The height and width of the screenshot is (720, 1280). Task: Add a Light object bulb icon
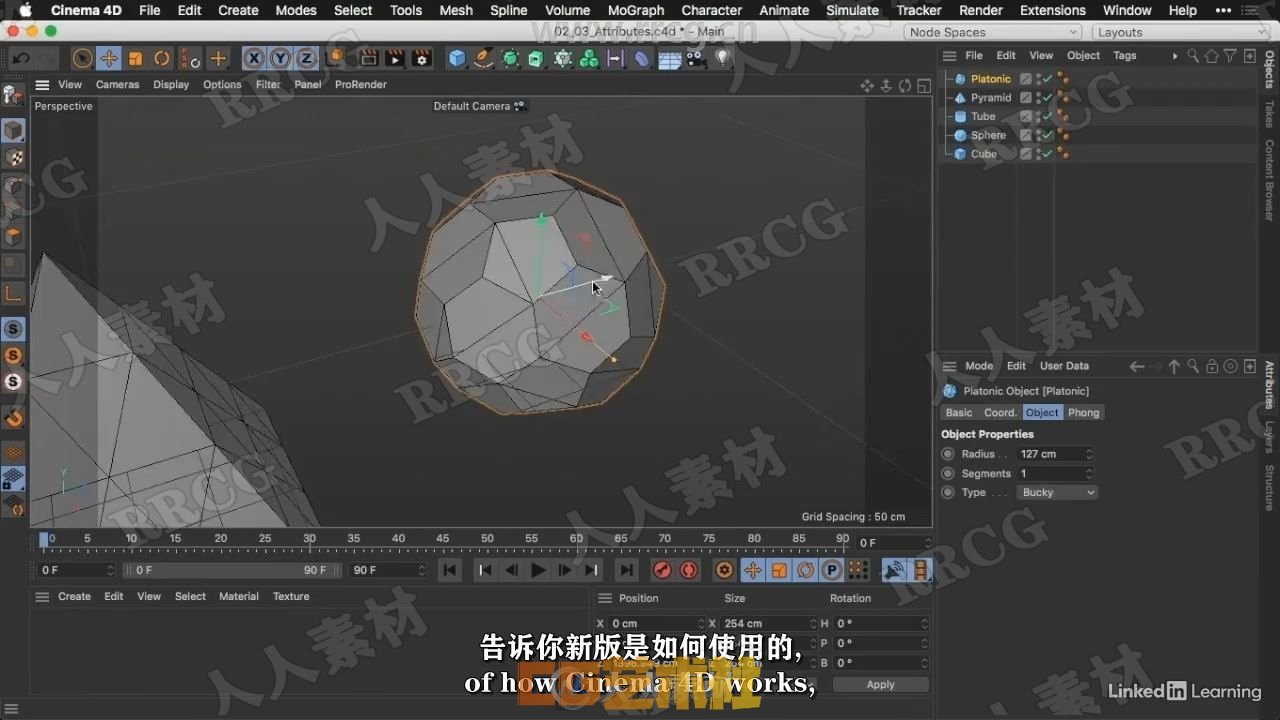(722, 58)
